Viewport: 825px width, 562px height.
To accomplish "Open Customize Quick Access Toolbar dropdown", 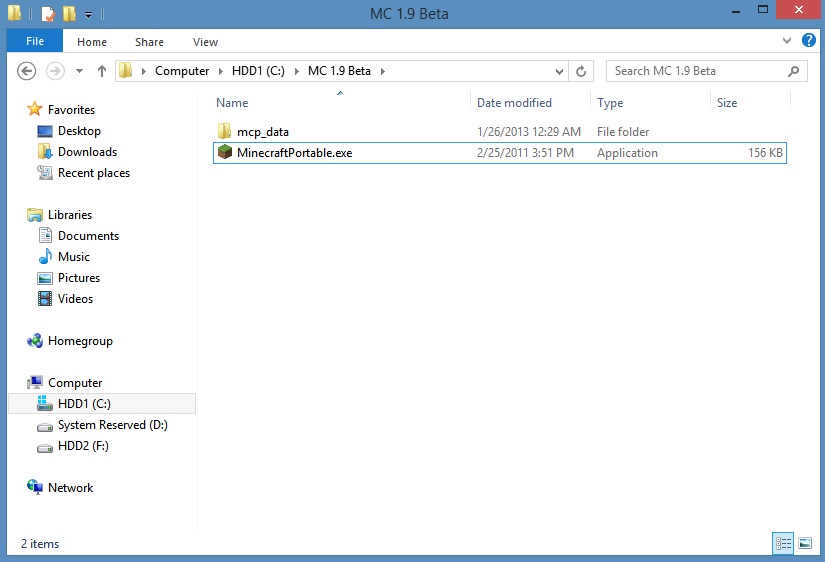I will (x=89, y=15).
